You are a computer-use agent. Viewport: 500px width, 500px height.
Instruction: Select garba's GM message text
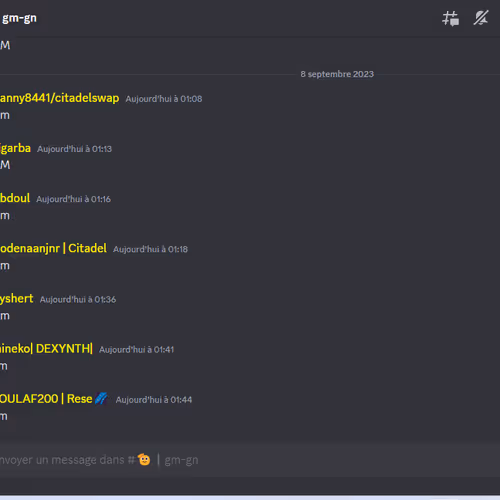[x=5, y=165]
